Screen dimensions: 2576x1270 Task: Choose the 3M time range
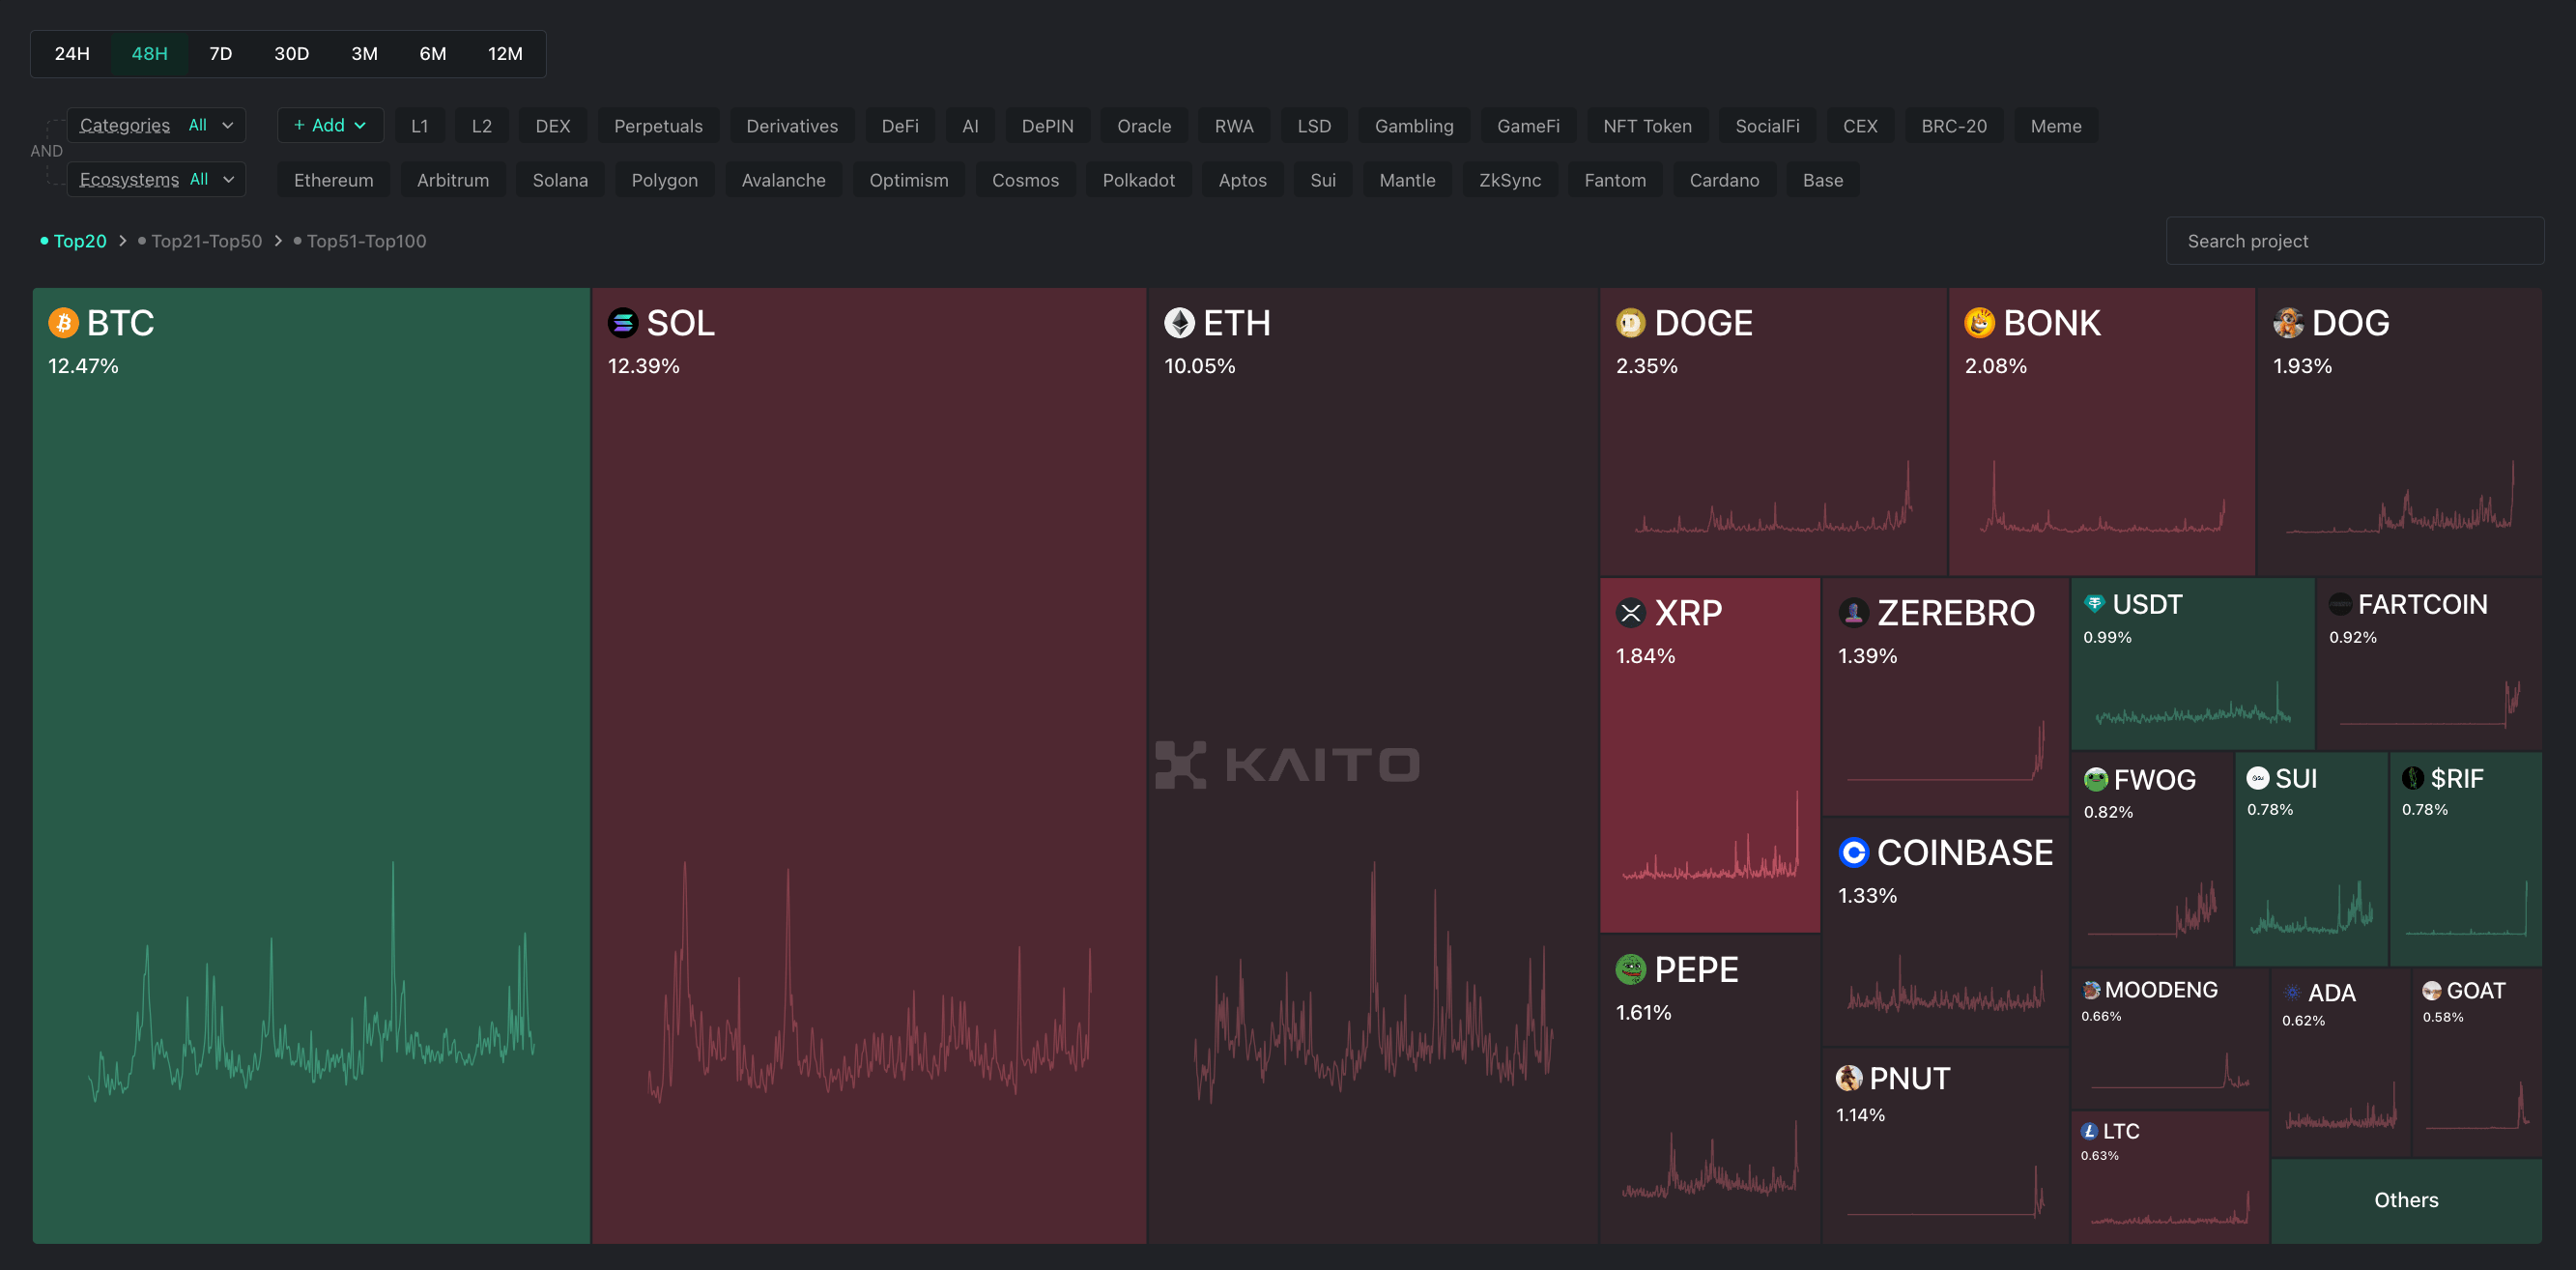point(365,53)
